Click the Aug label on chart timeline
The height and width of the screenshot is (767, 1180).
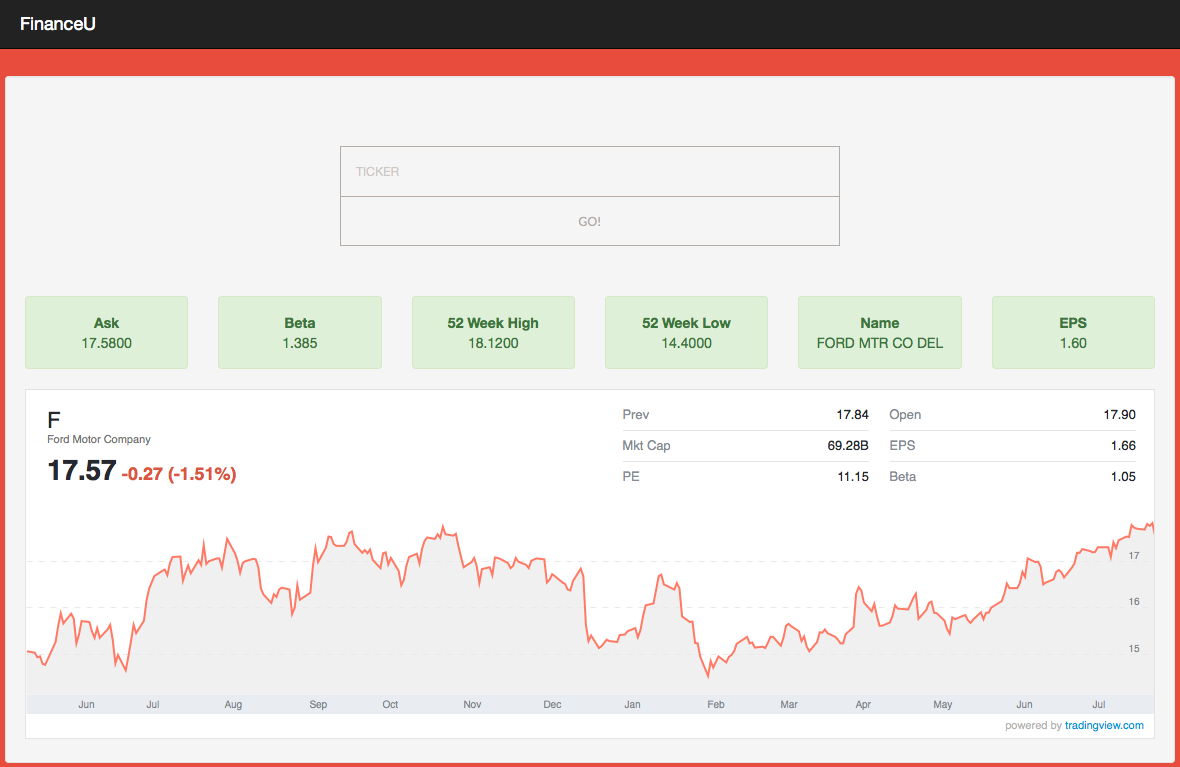pos(233,705)
